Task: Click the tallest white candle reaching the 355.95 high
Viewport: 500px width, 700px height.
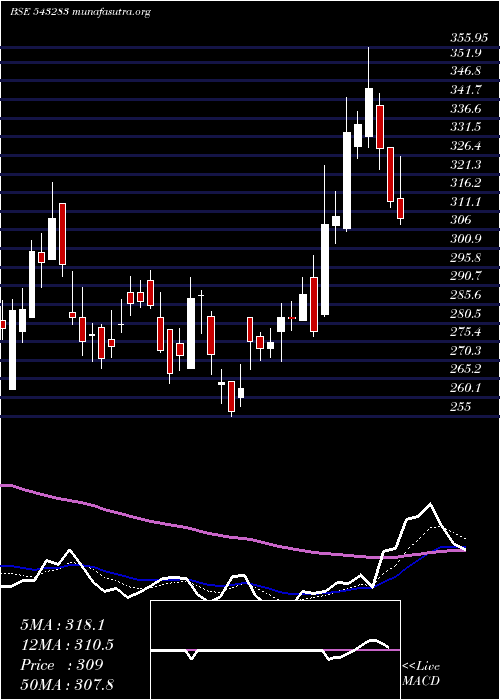Action: click(x=369, y=112)
